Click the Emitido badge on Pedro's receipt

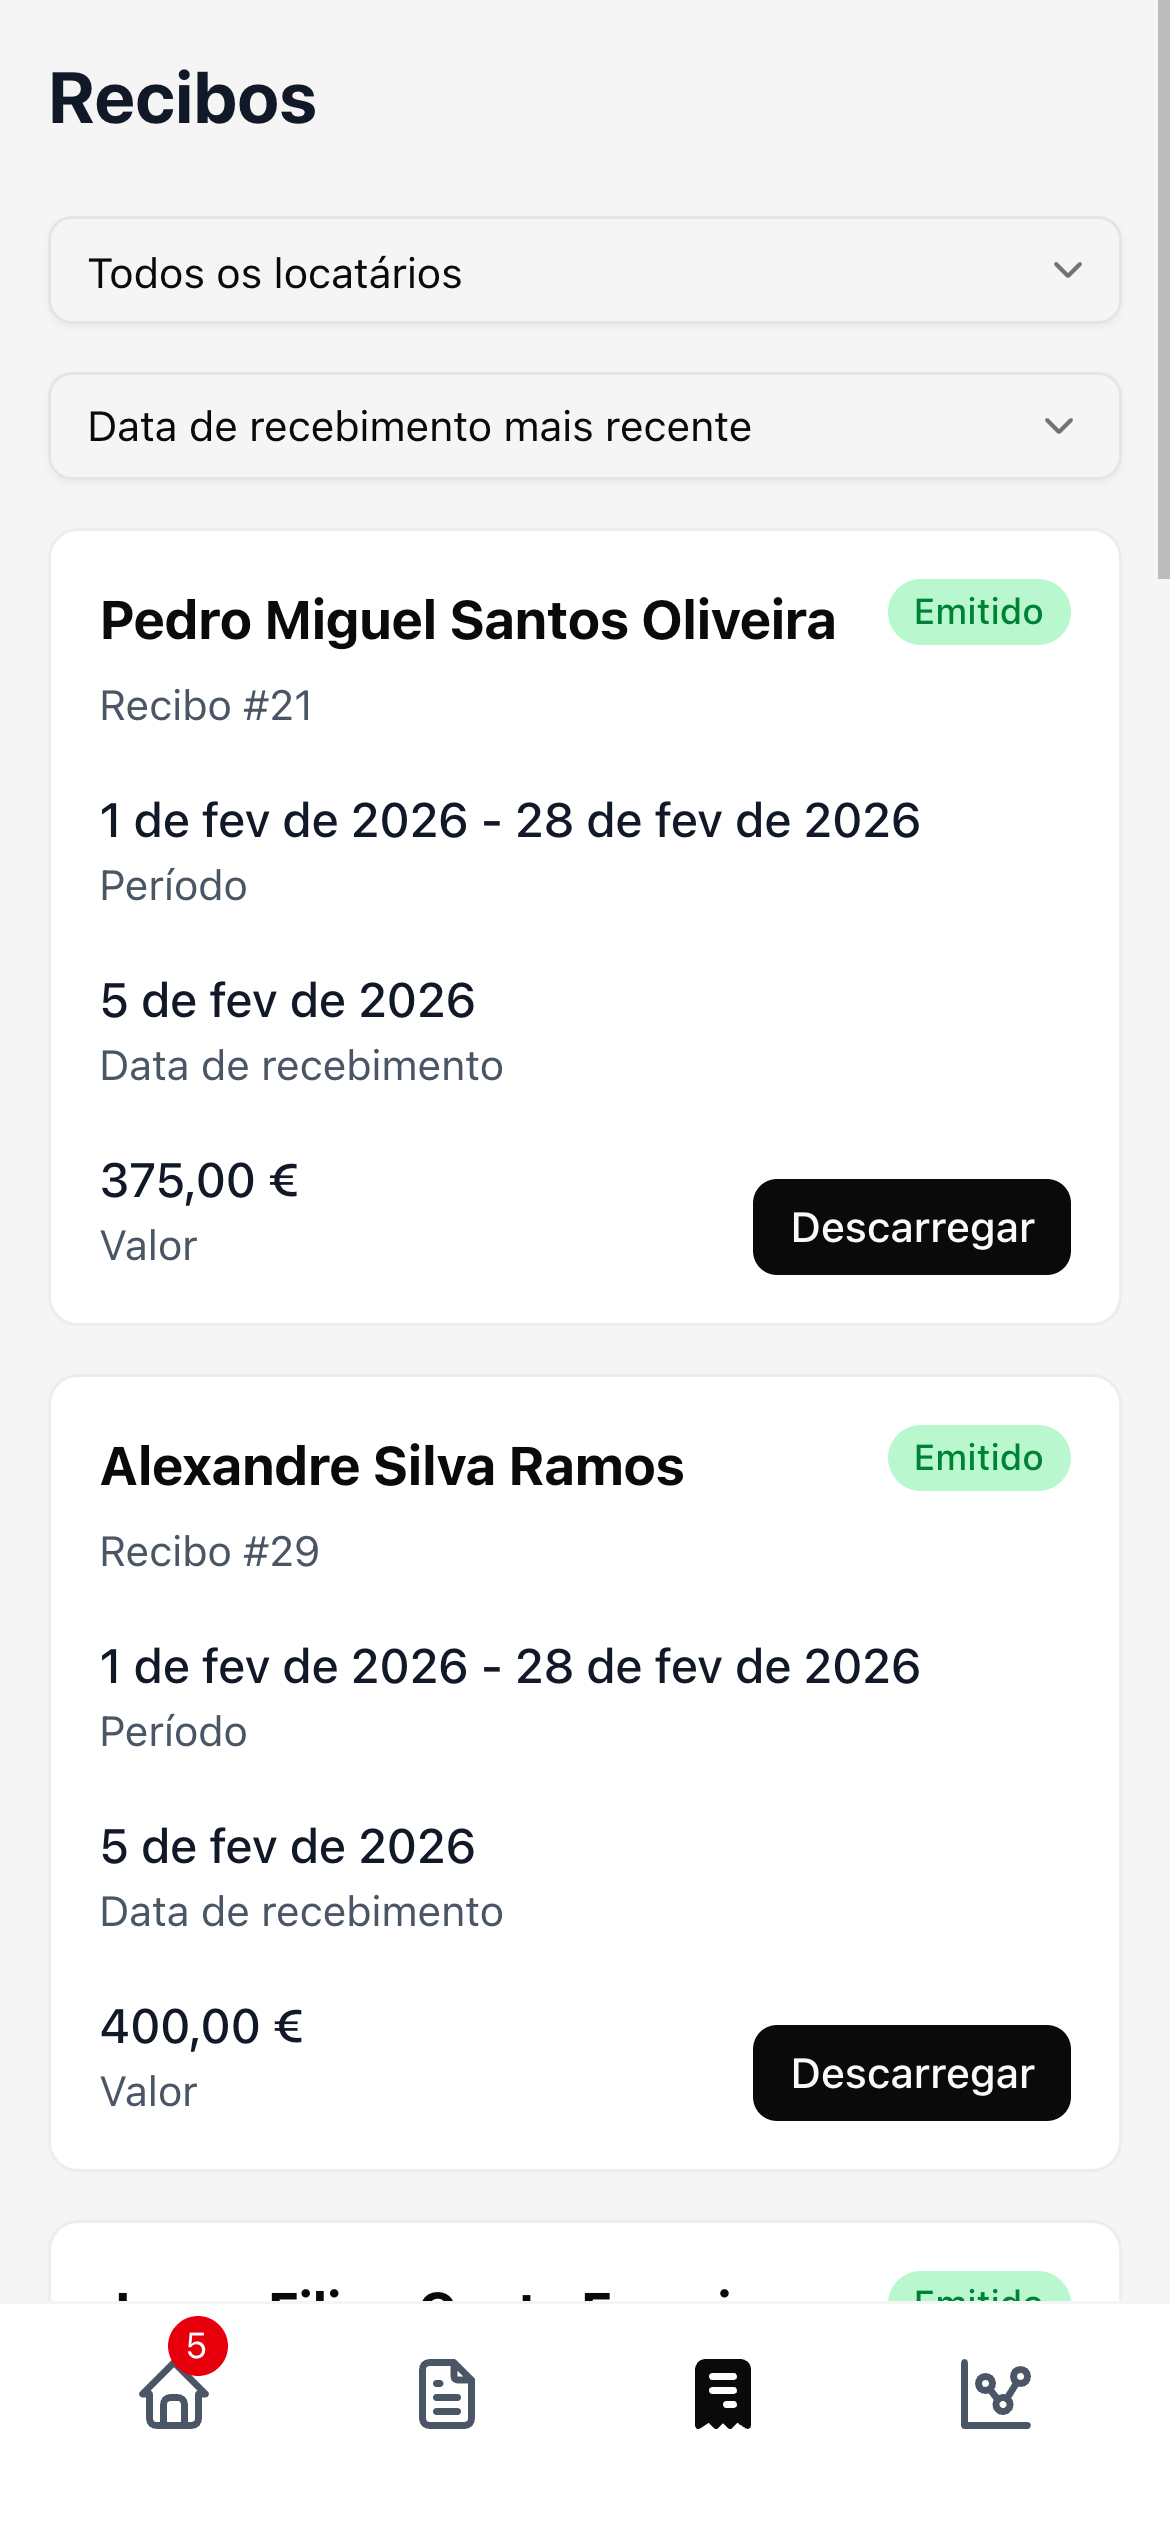coord(978,612)
